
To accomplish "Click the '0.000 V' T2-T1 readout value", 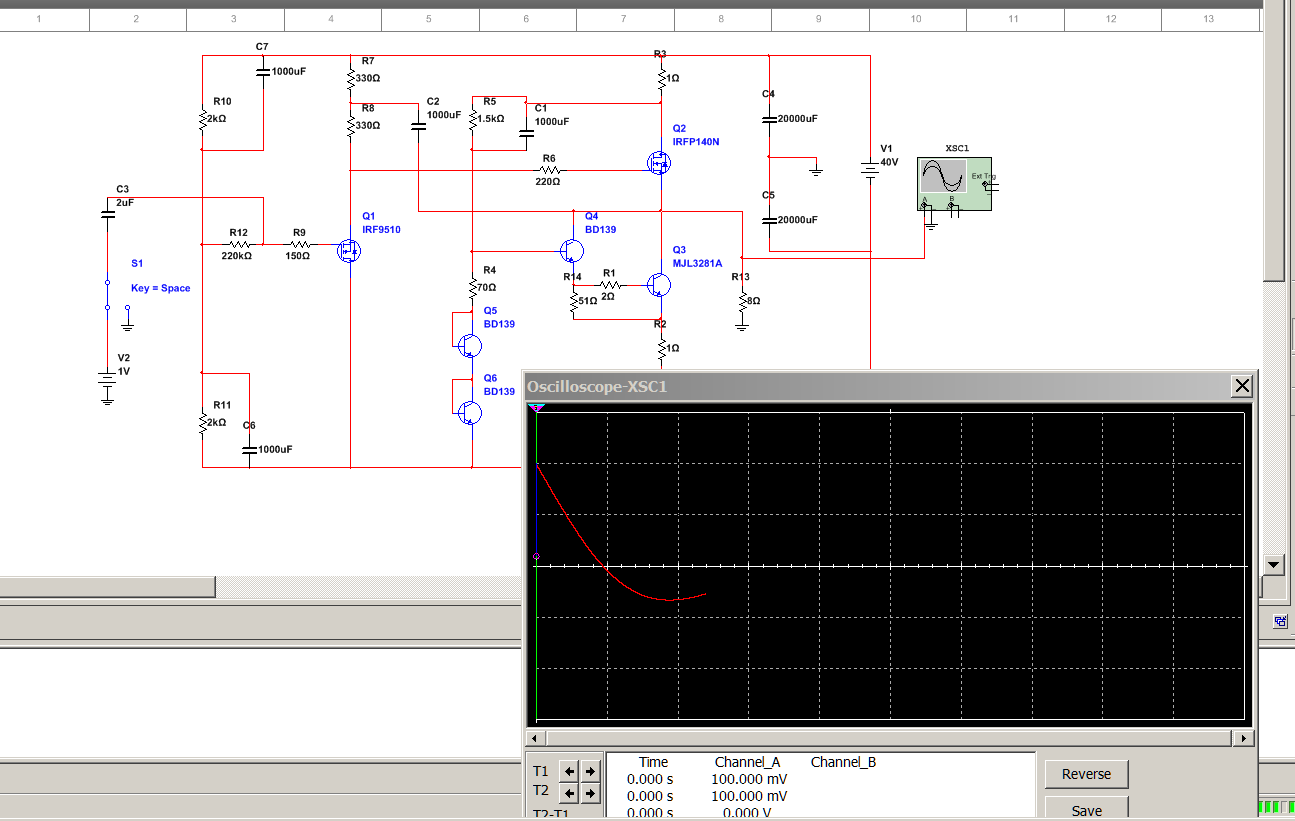I will click(x=749, y=813).
